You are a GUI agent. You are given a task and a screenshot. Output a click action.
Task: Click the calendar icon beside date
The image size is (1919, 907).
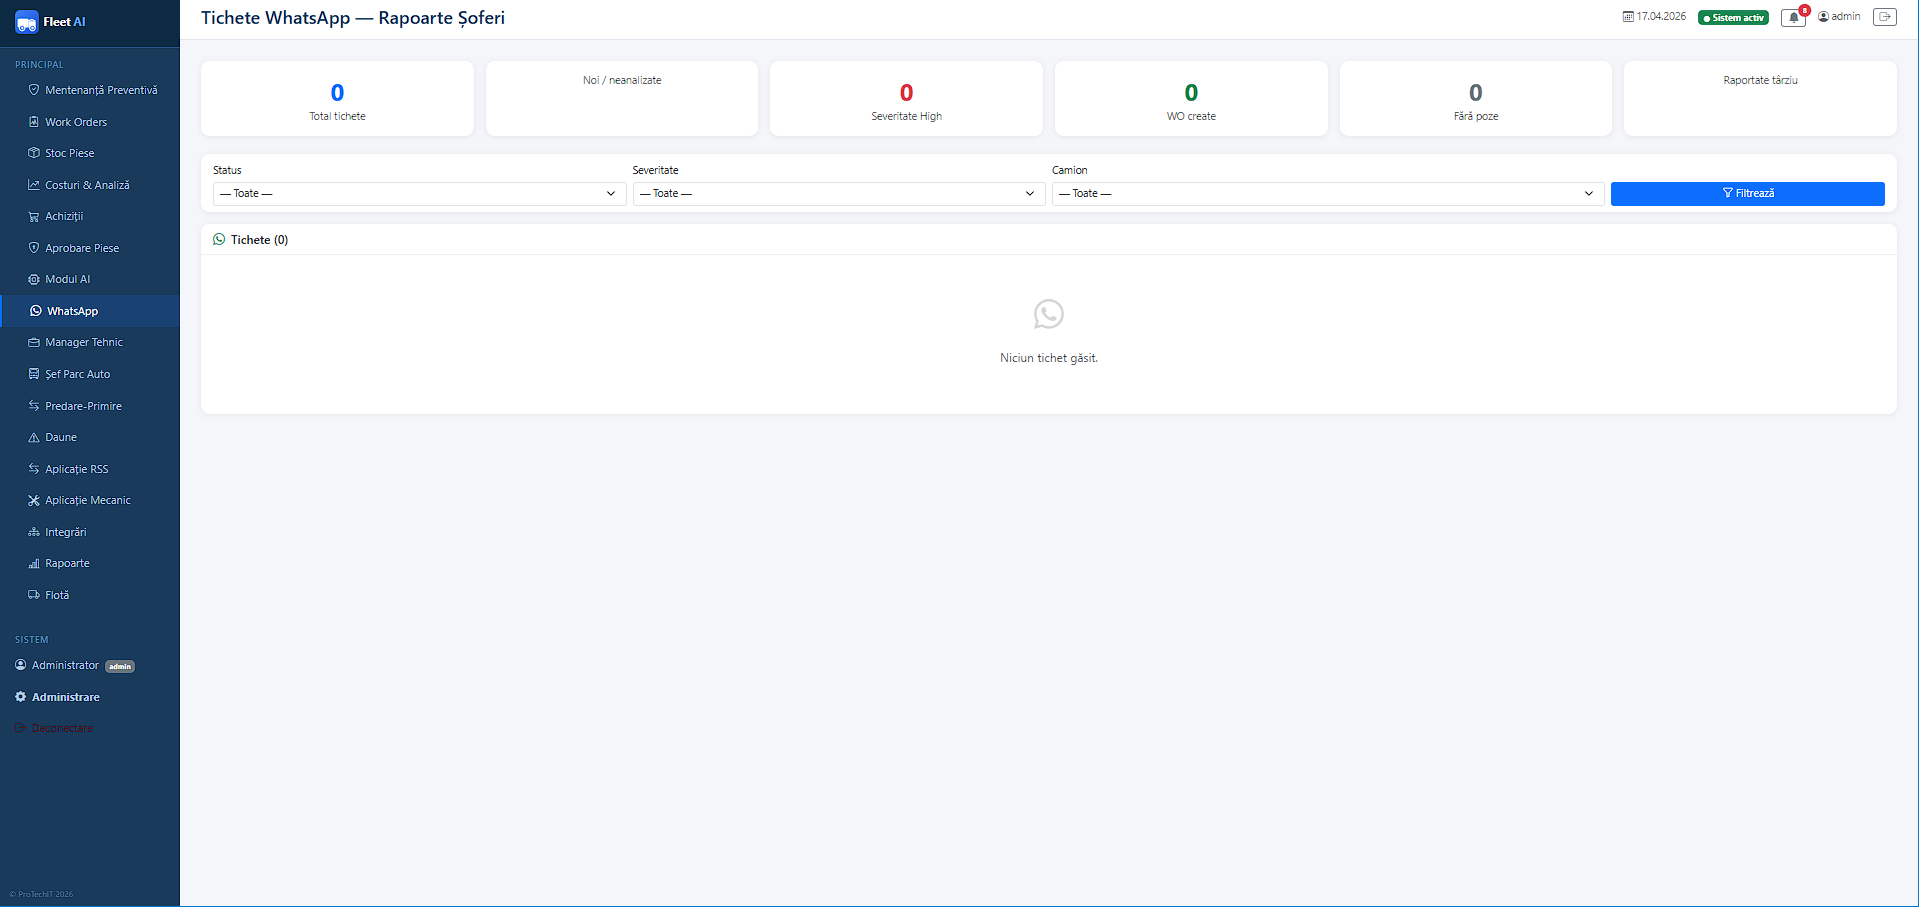click(1628, 17)
